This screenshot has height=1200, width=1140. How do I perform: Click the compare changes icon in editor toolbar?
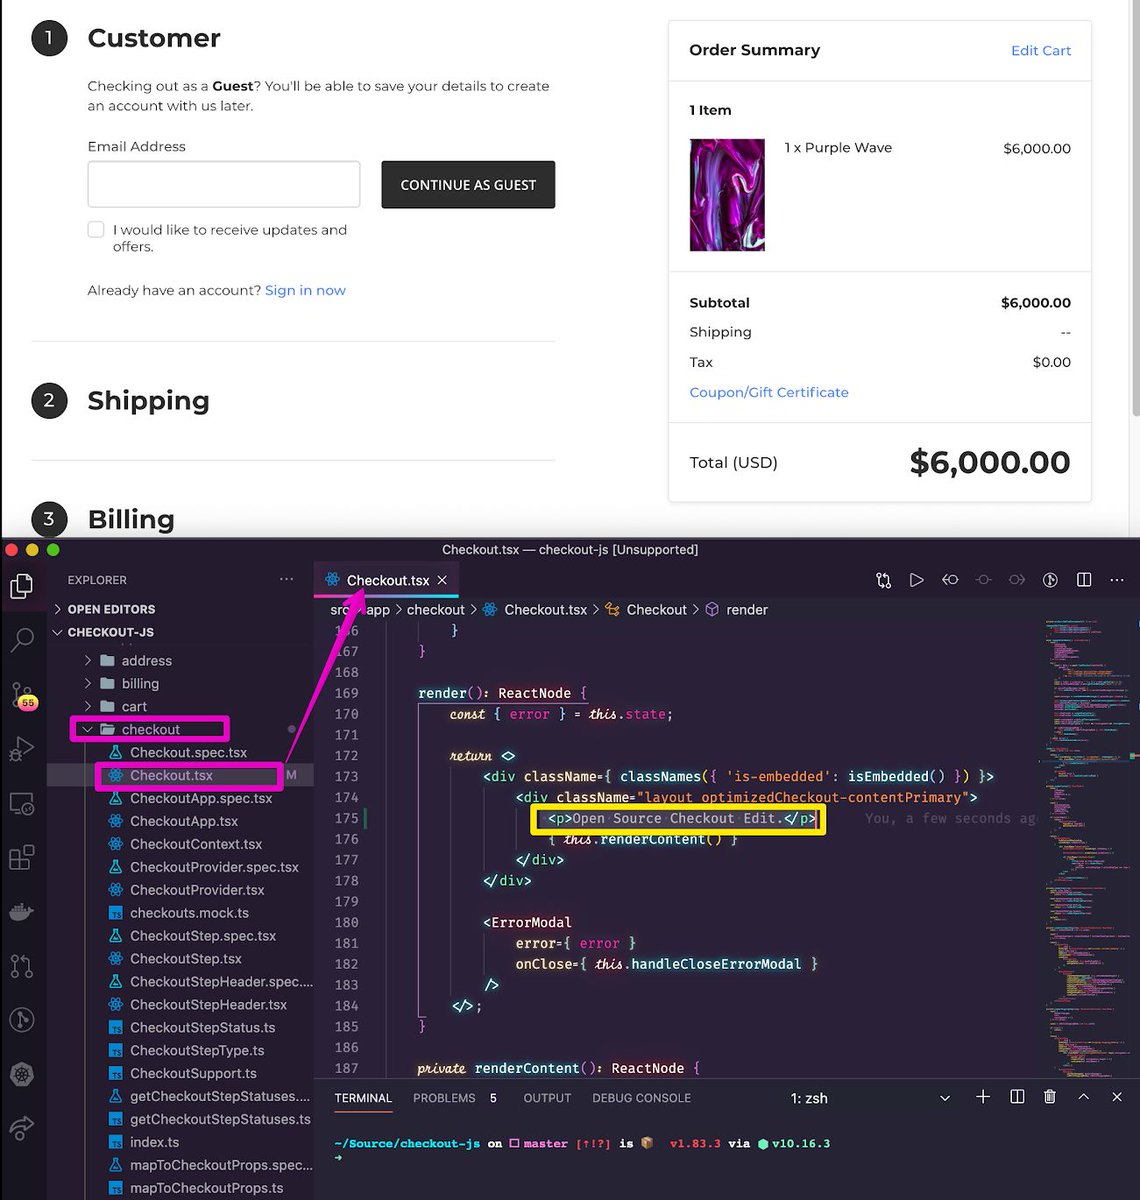click(883, 580)
